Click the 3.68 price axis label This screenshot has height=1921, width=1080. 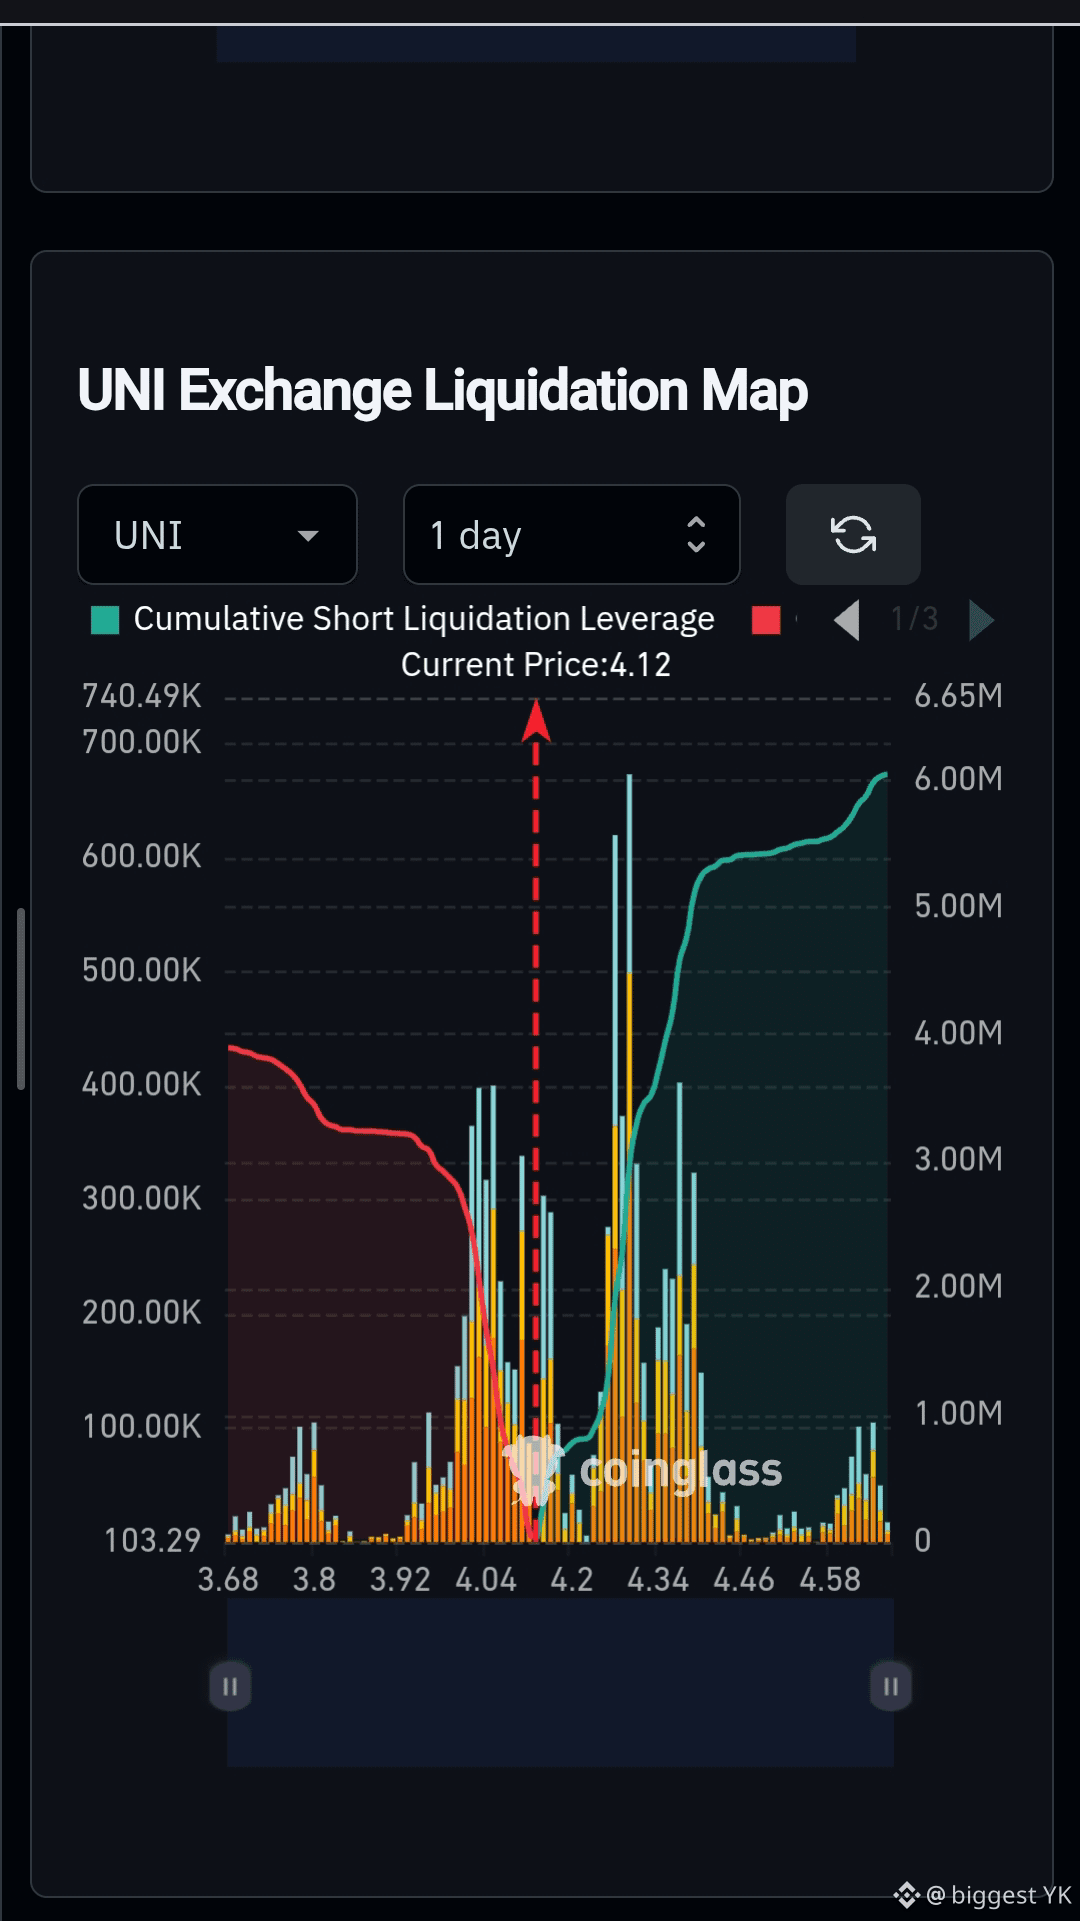point(228,1580)
